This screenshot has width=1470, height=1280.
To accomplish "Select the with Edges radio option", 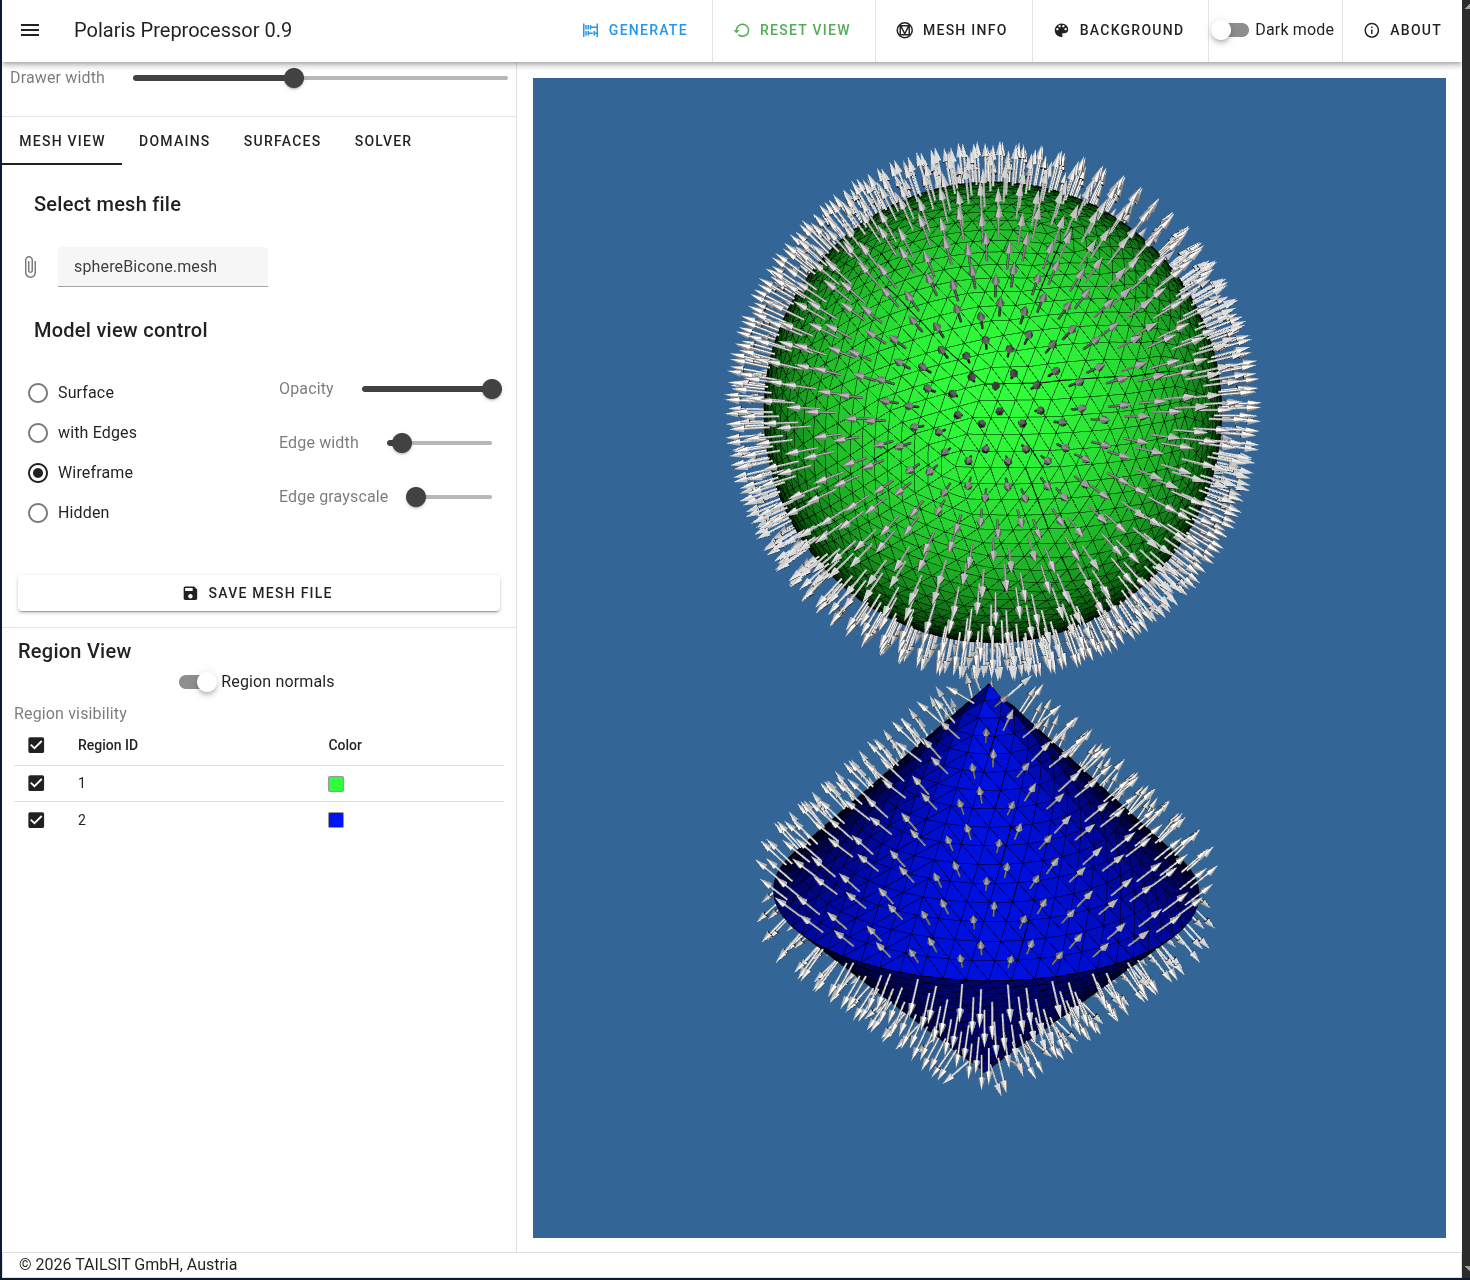I will coord(38,433).
